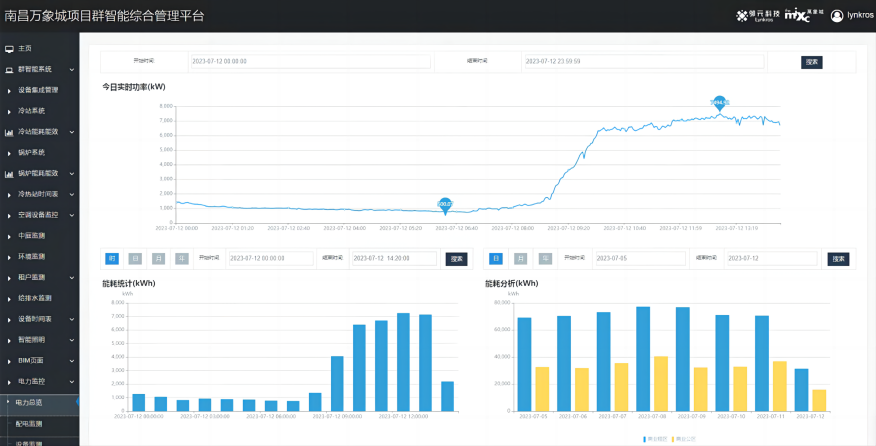Click the top 搜索 button for real-time power

811,62
